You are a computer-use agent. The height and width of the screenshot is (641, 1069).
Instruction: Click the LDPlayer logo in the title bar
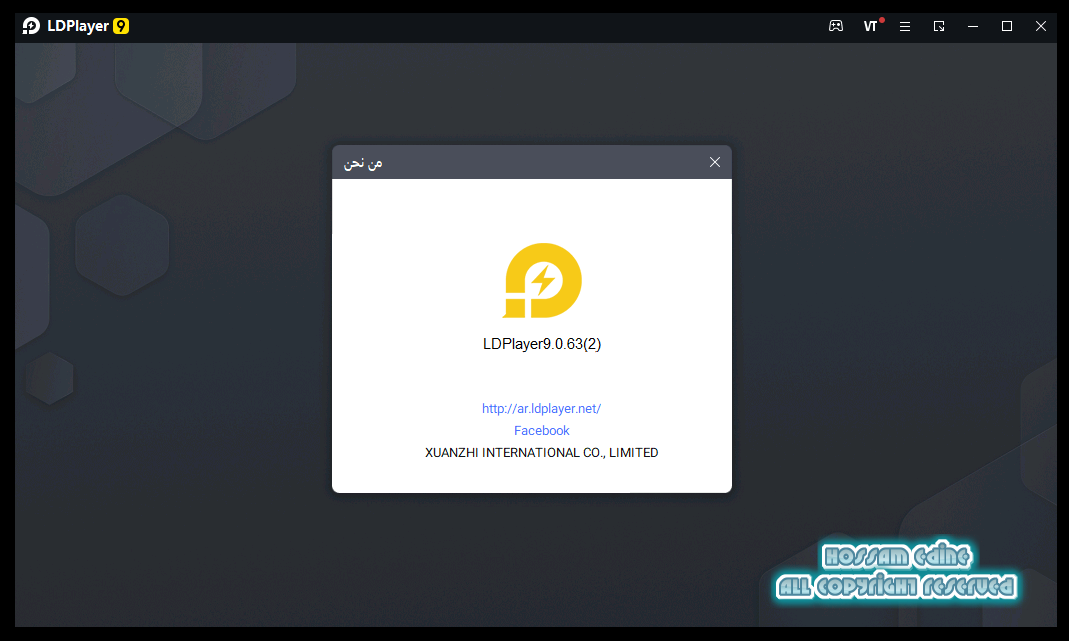[31, 26]
